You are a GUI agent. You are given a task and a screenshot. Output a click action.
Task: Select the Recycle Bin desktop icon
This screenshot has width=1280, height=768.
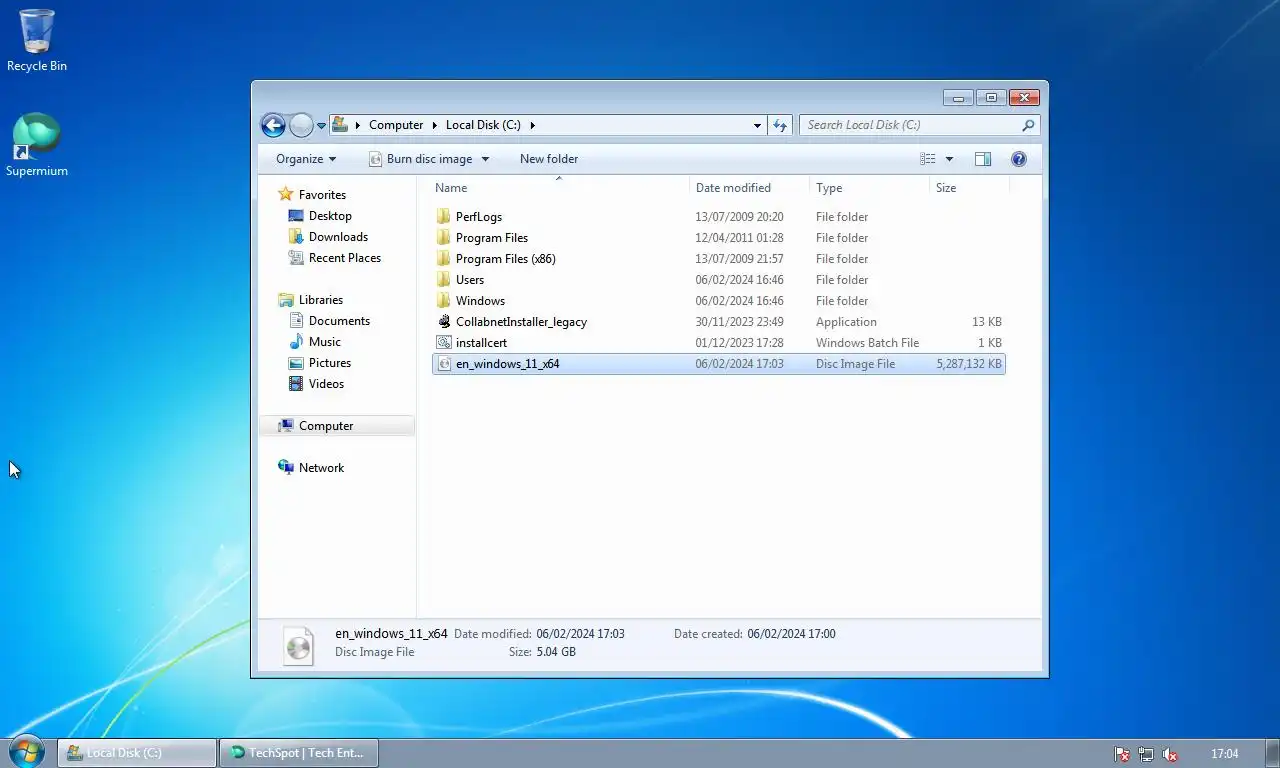tap(37, 41)
